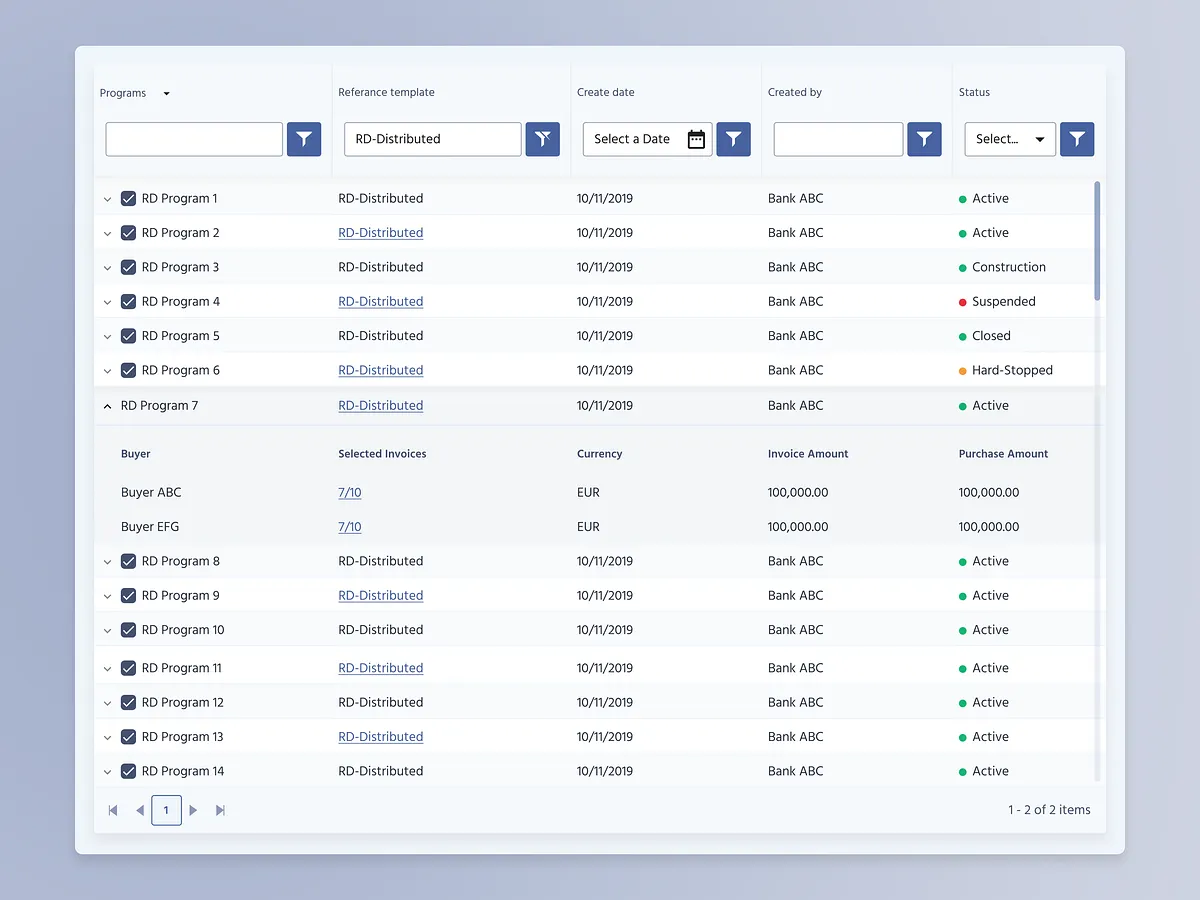The height and width of the screenshot is (900, 1200).
Task: Go to the last page arrow
Action: [220, 810]
